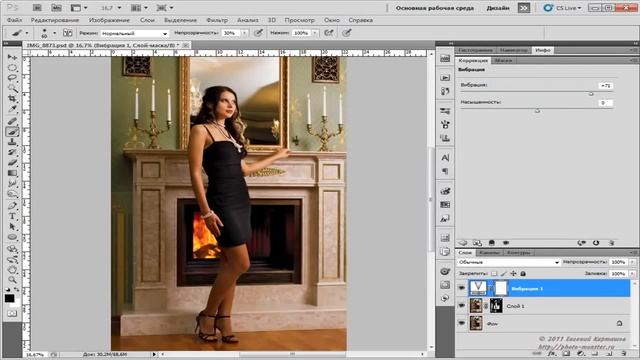The height and width of the screenshot is (360, 640).
Task: Select the Move tool
Action: tap(12, 57)
